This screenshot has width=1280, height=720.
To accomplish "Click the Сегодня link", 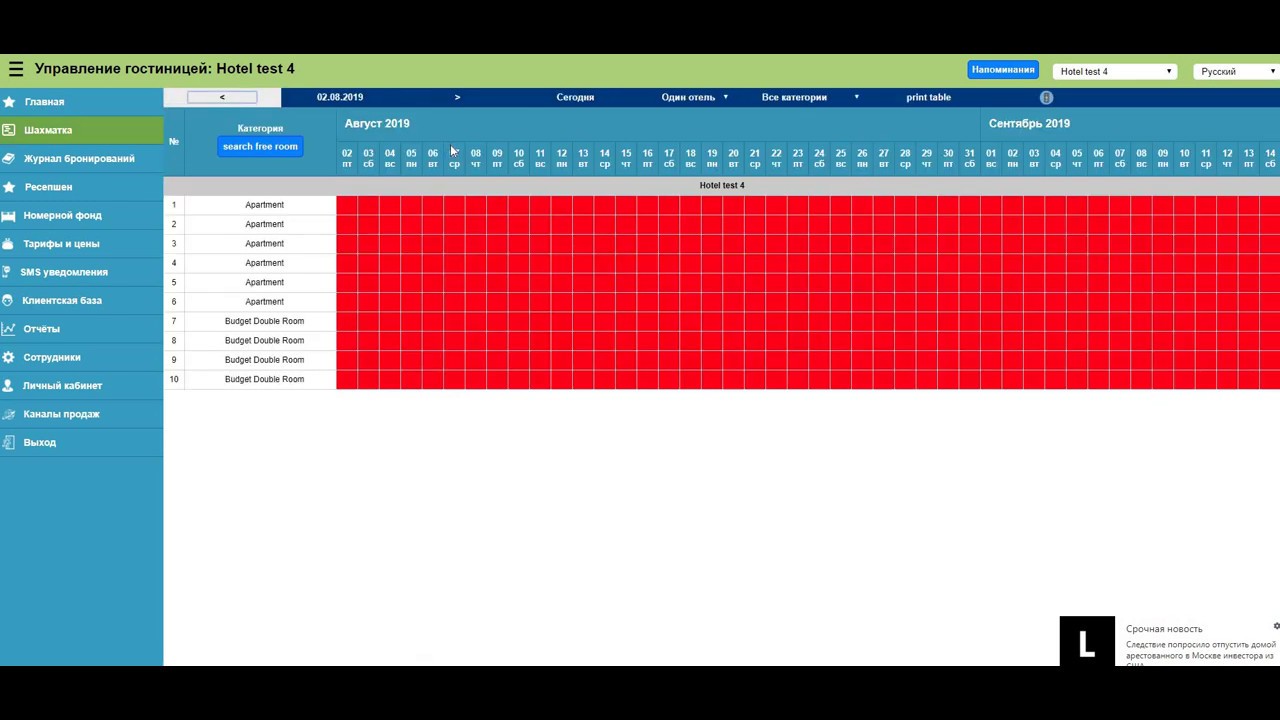I will (x=575, y=98).
